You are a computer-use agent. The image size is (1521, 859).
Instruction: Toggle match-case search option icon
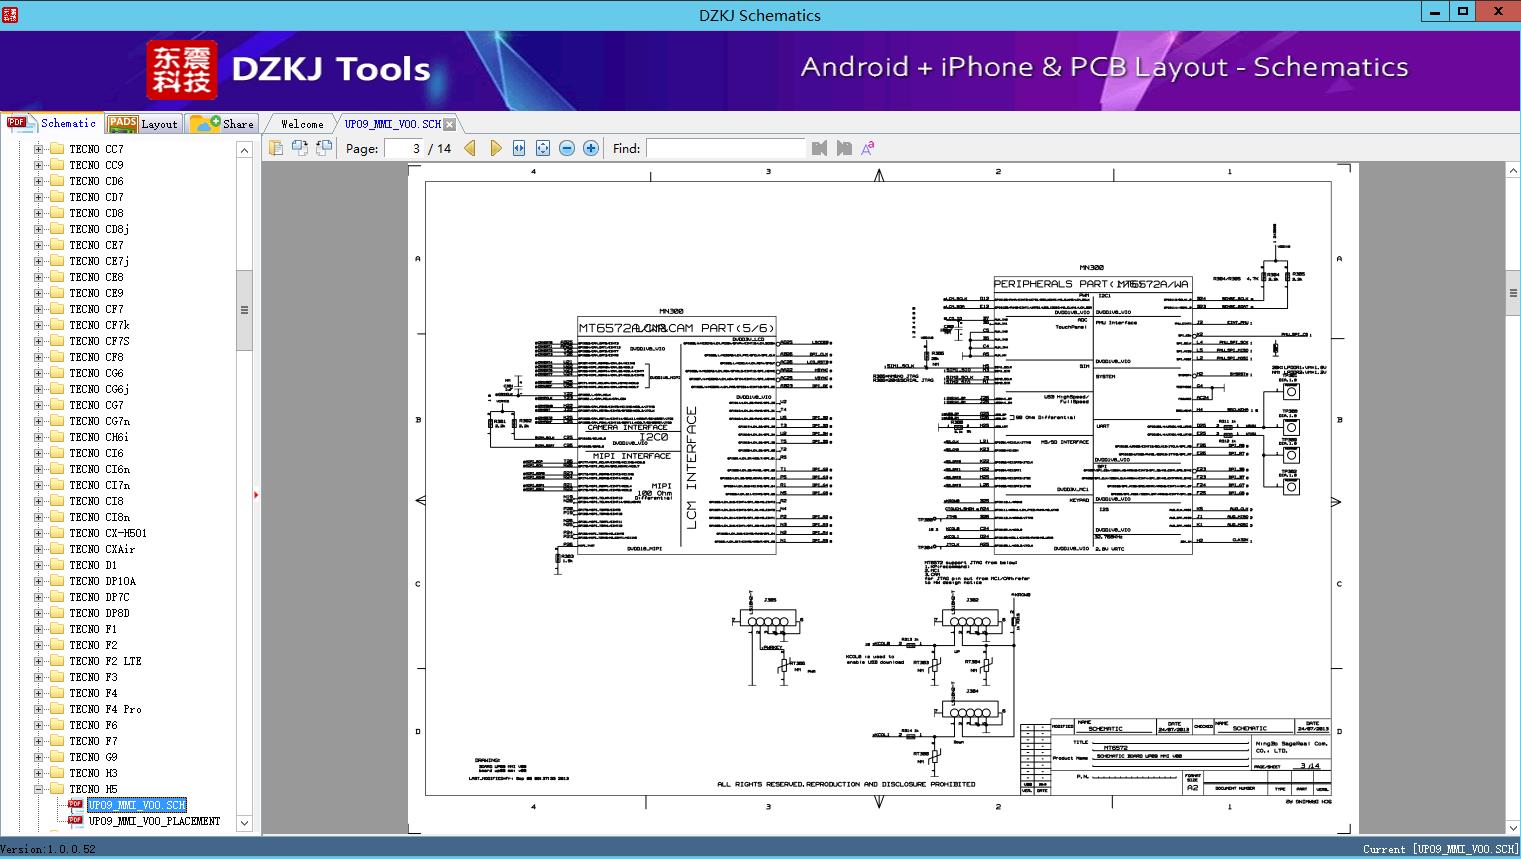pos(868,148)
